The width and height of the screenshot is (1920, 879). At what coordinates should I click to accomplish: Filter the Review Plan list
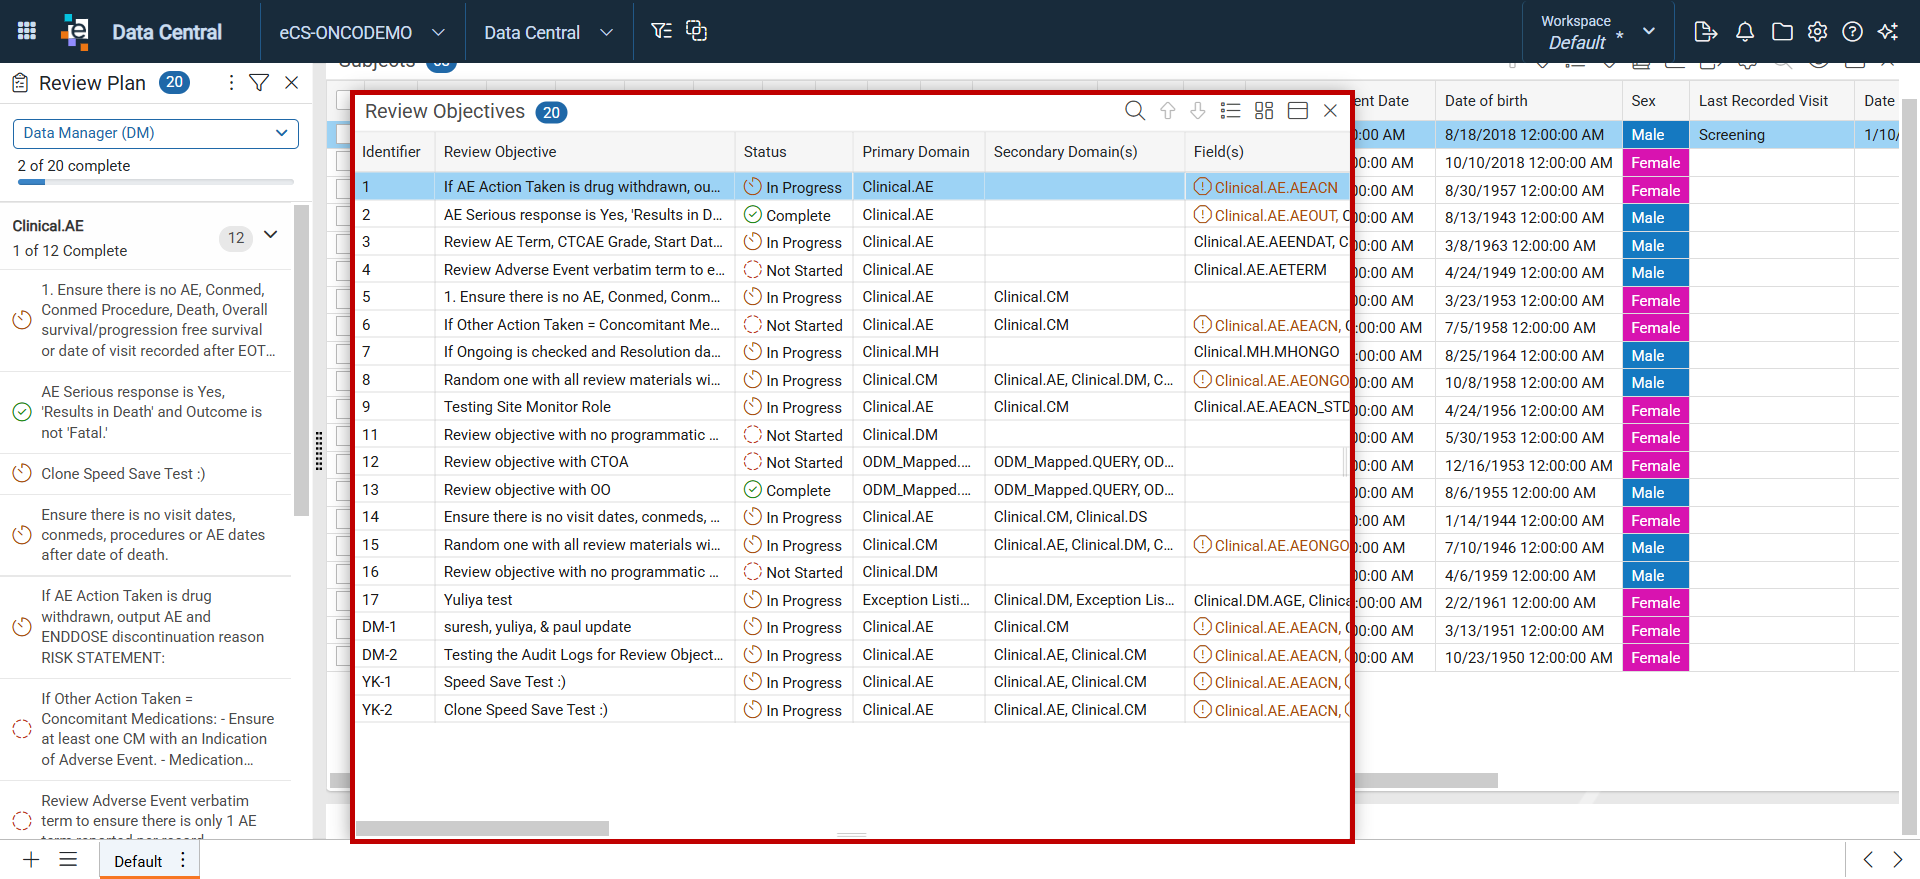click(259, 83)
